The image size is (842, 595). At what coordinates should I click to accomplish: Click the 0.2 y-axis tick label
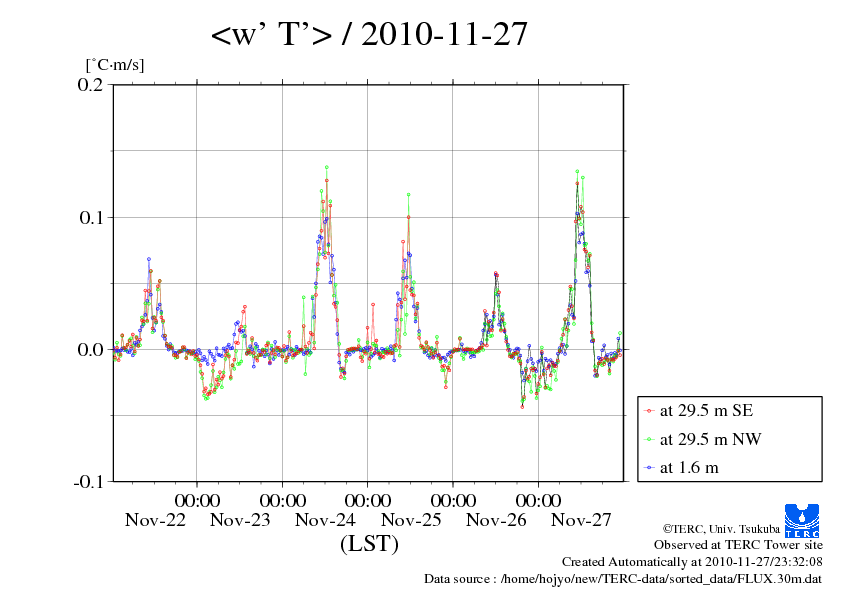tap(90, 84)
